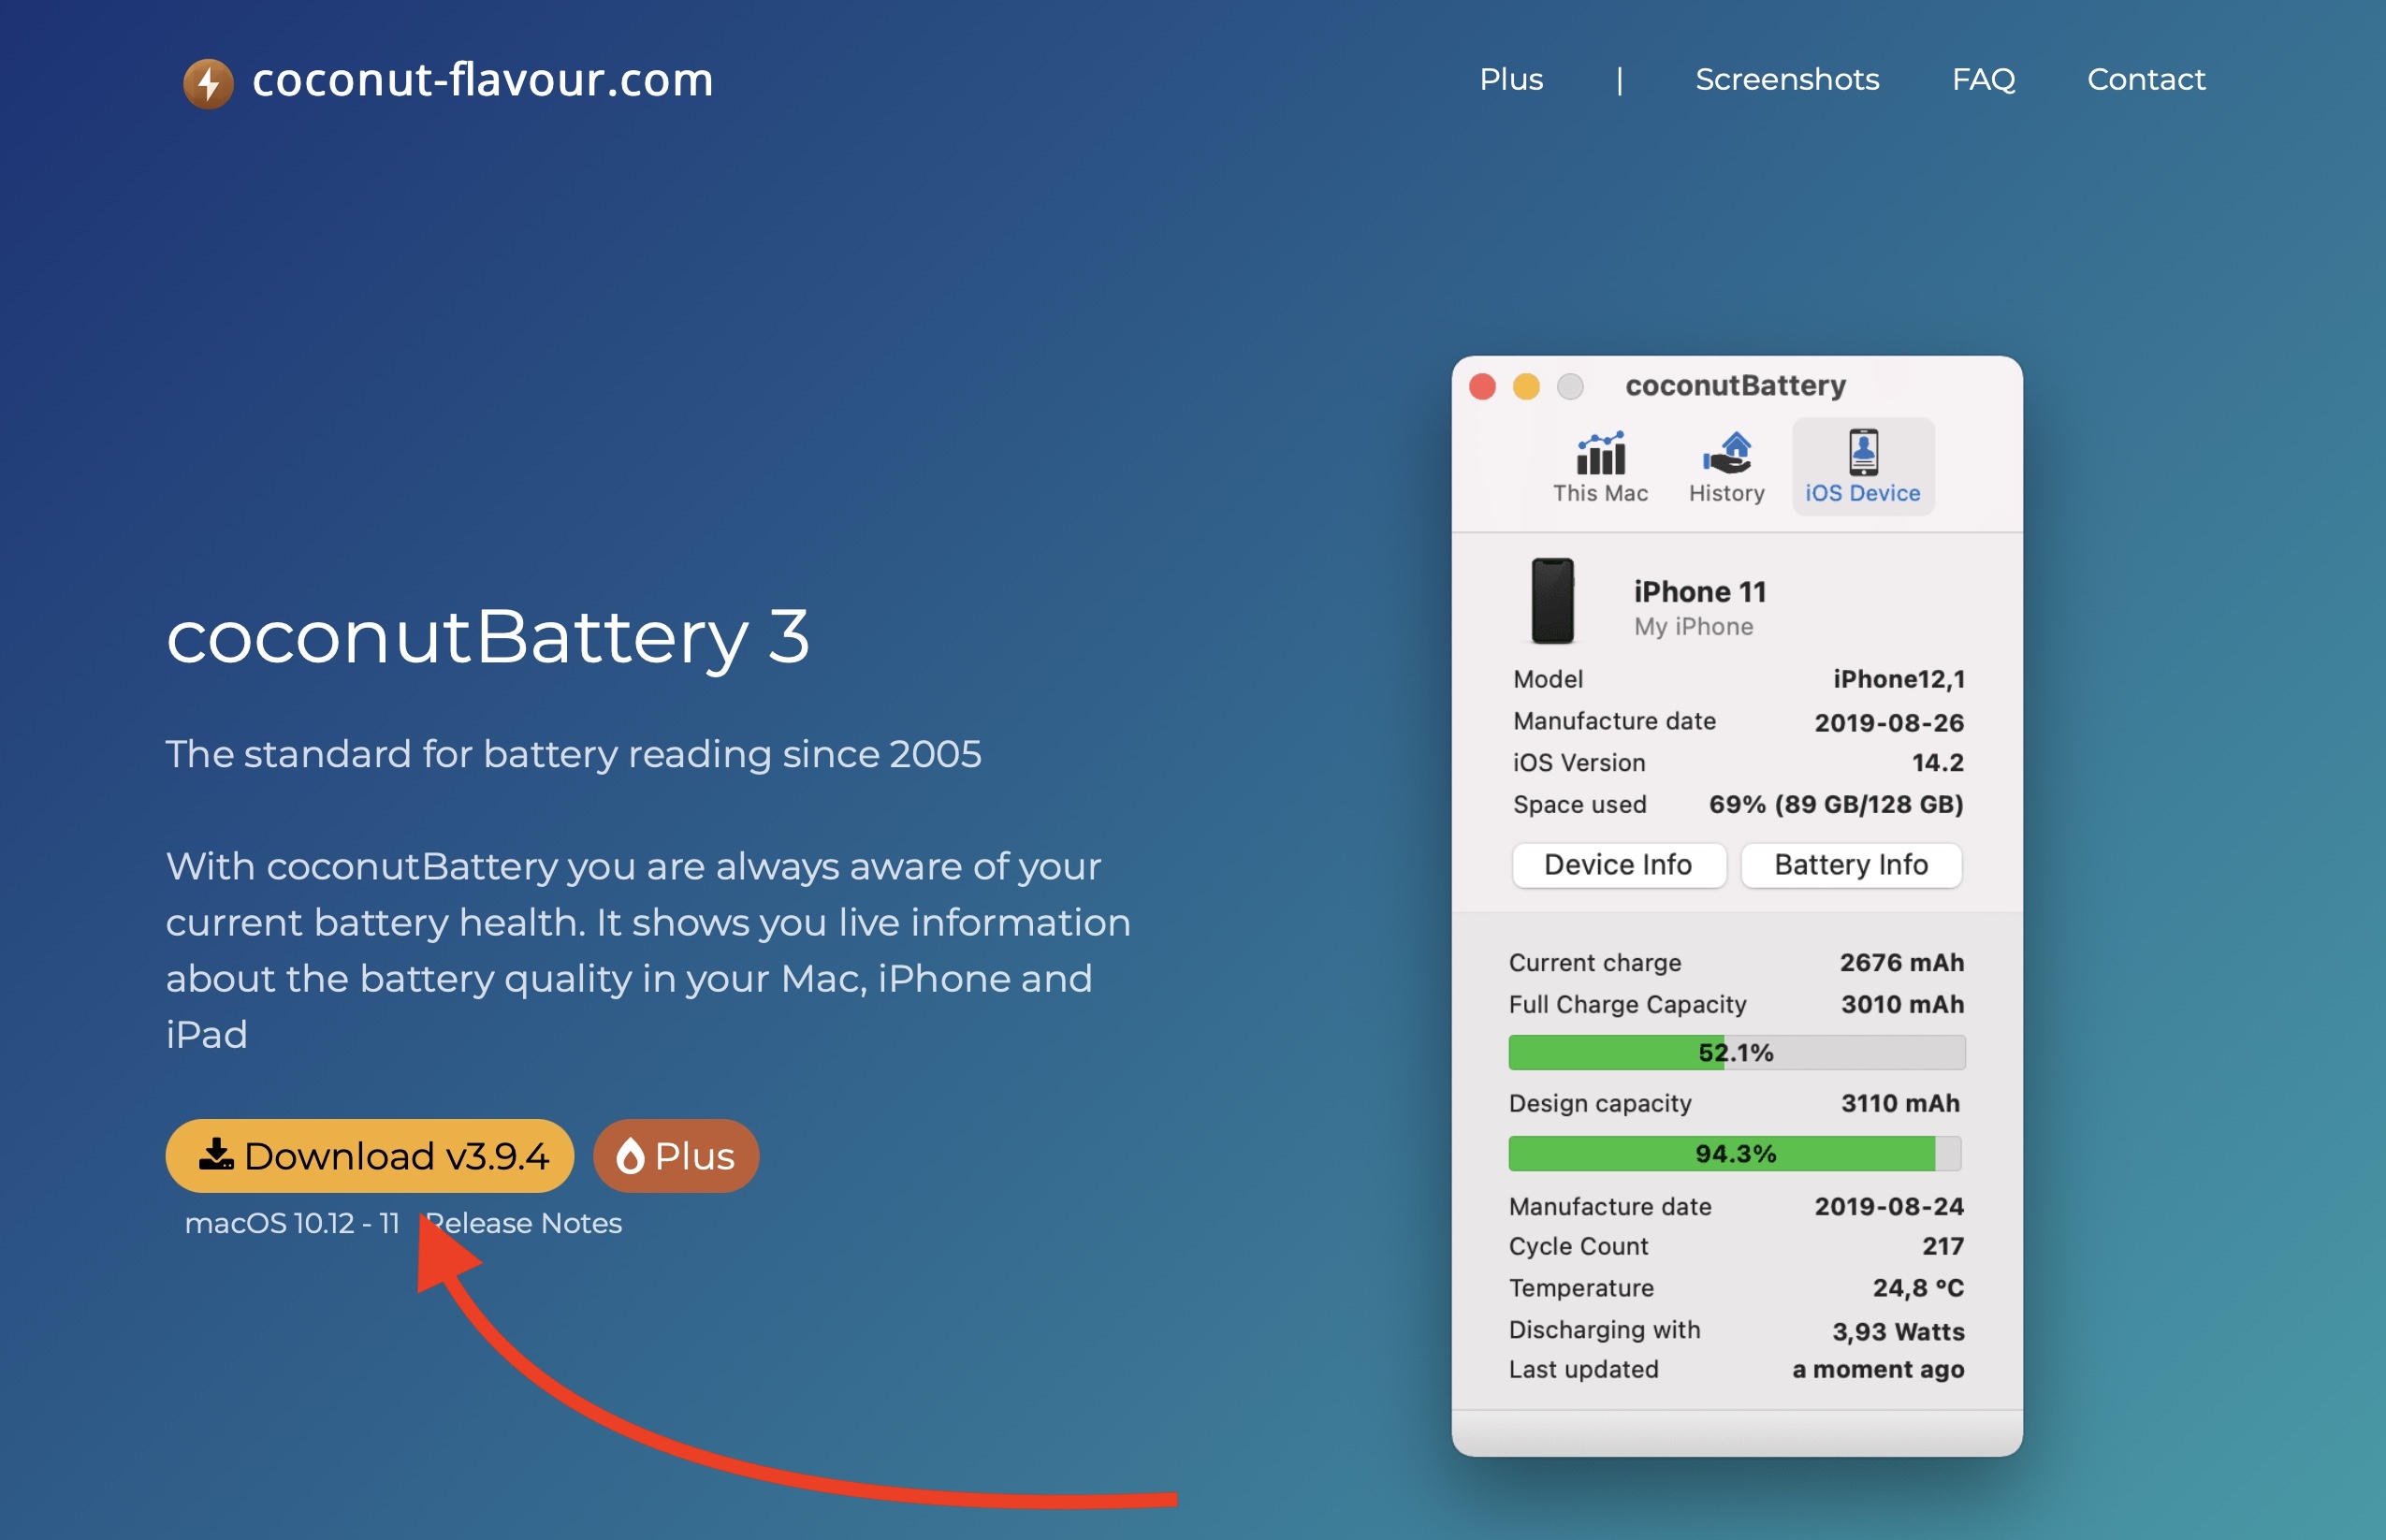Click the coconut-flavour.com lightning logo icon
The height and width of the screenshot is (1540, 2386).
click(208, 83)
